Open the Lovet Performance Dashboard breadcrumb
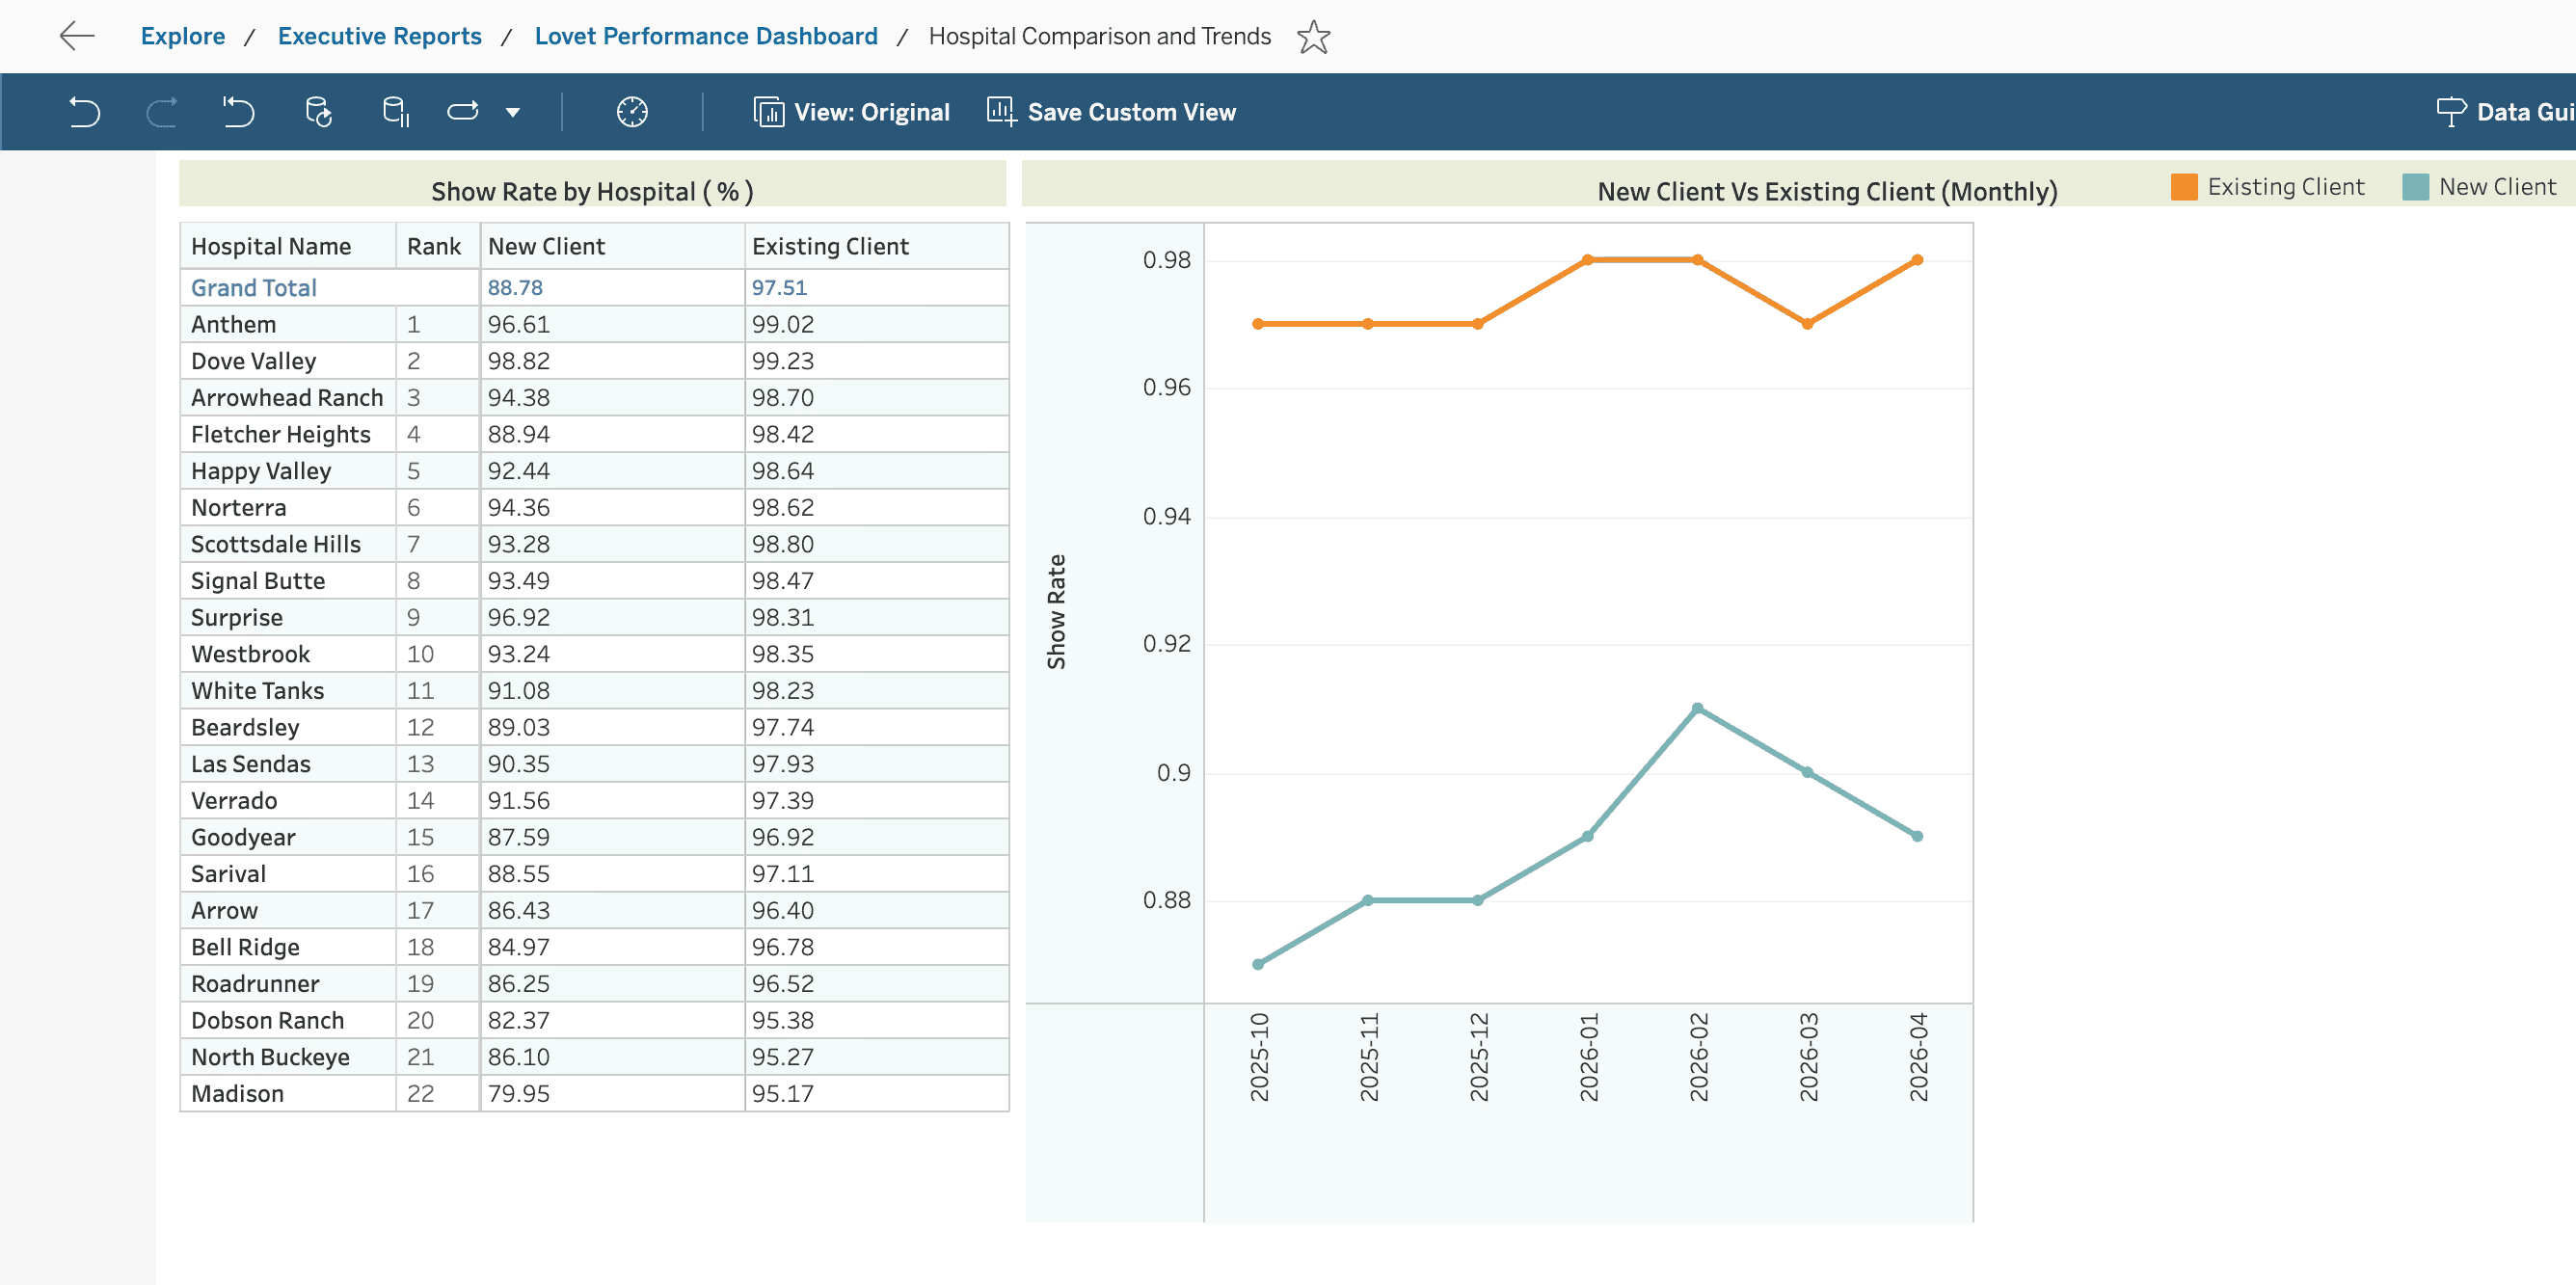The image size is (2576, 1285). point(705,36)
